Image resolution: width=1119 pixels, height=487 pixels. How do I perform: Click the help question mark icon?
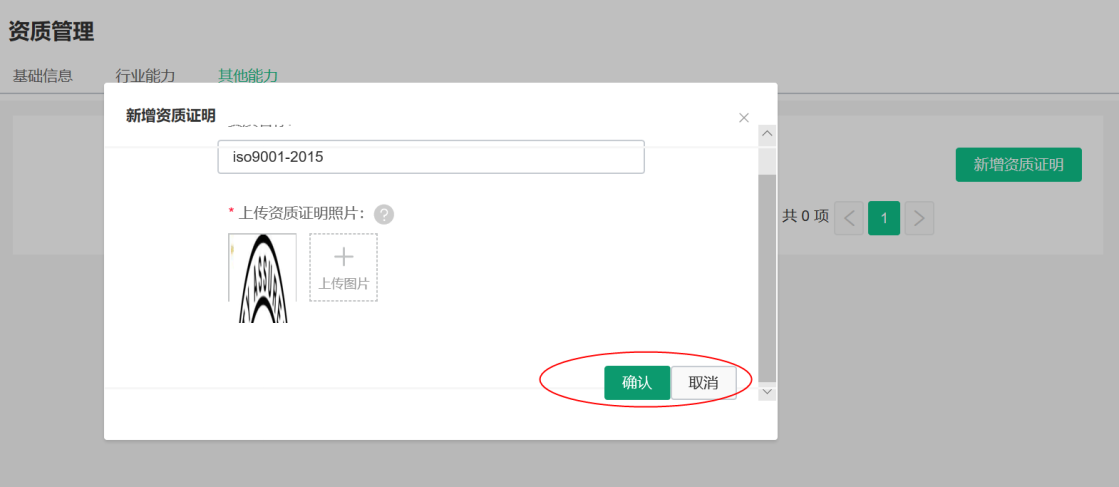[384, 214]
